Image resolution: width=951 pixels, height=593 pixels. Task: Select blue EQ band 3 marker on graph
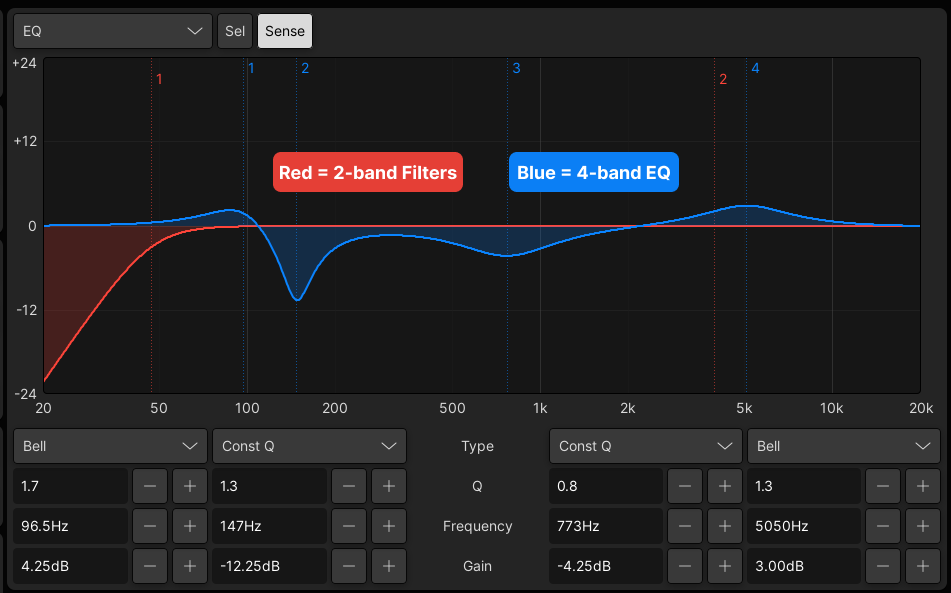tap(516, 68)
